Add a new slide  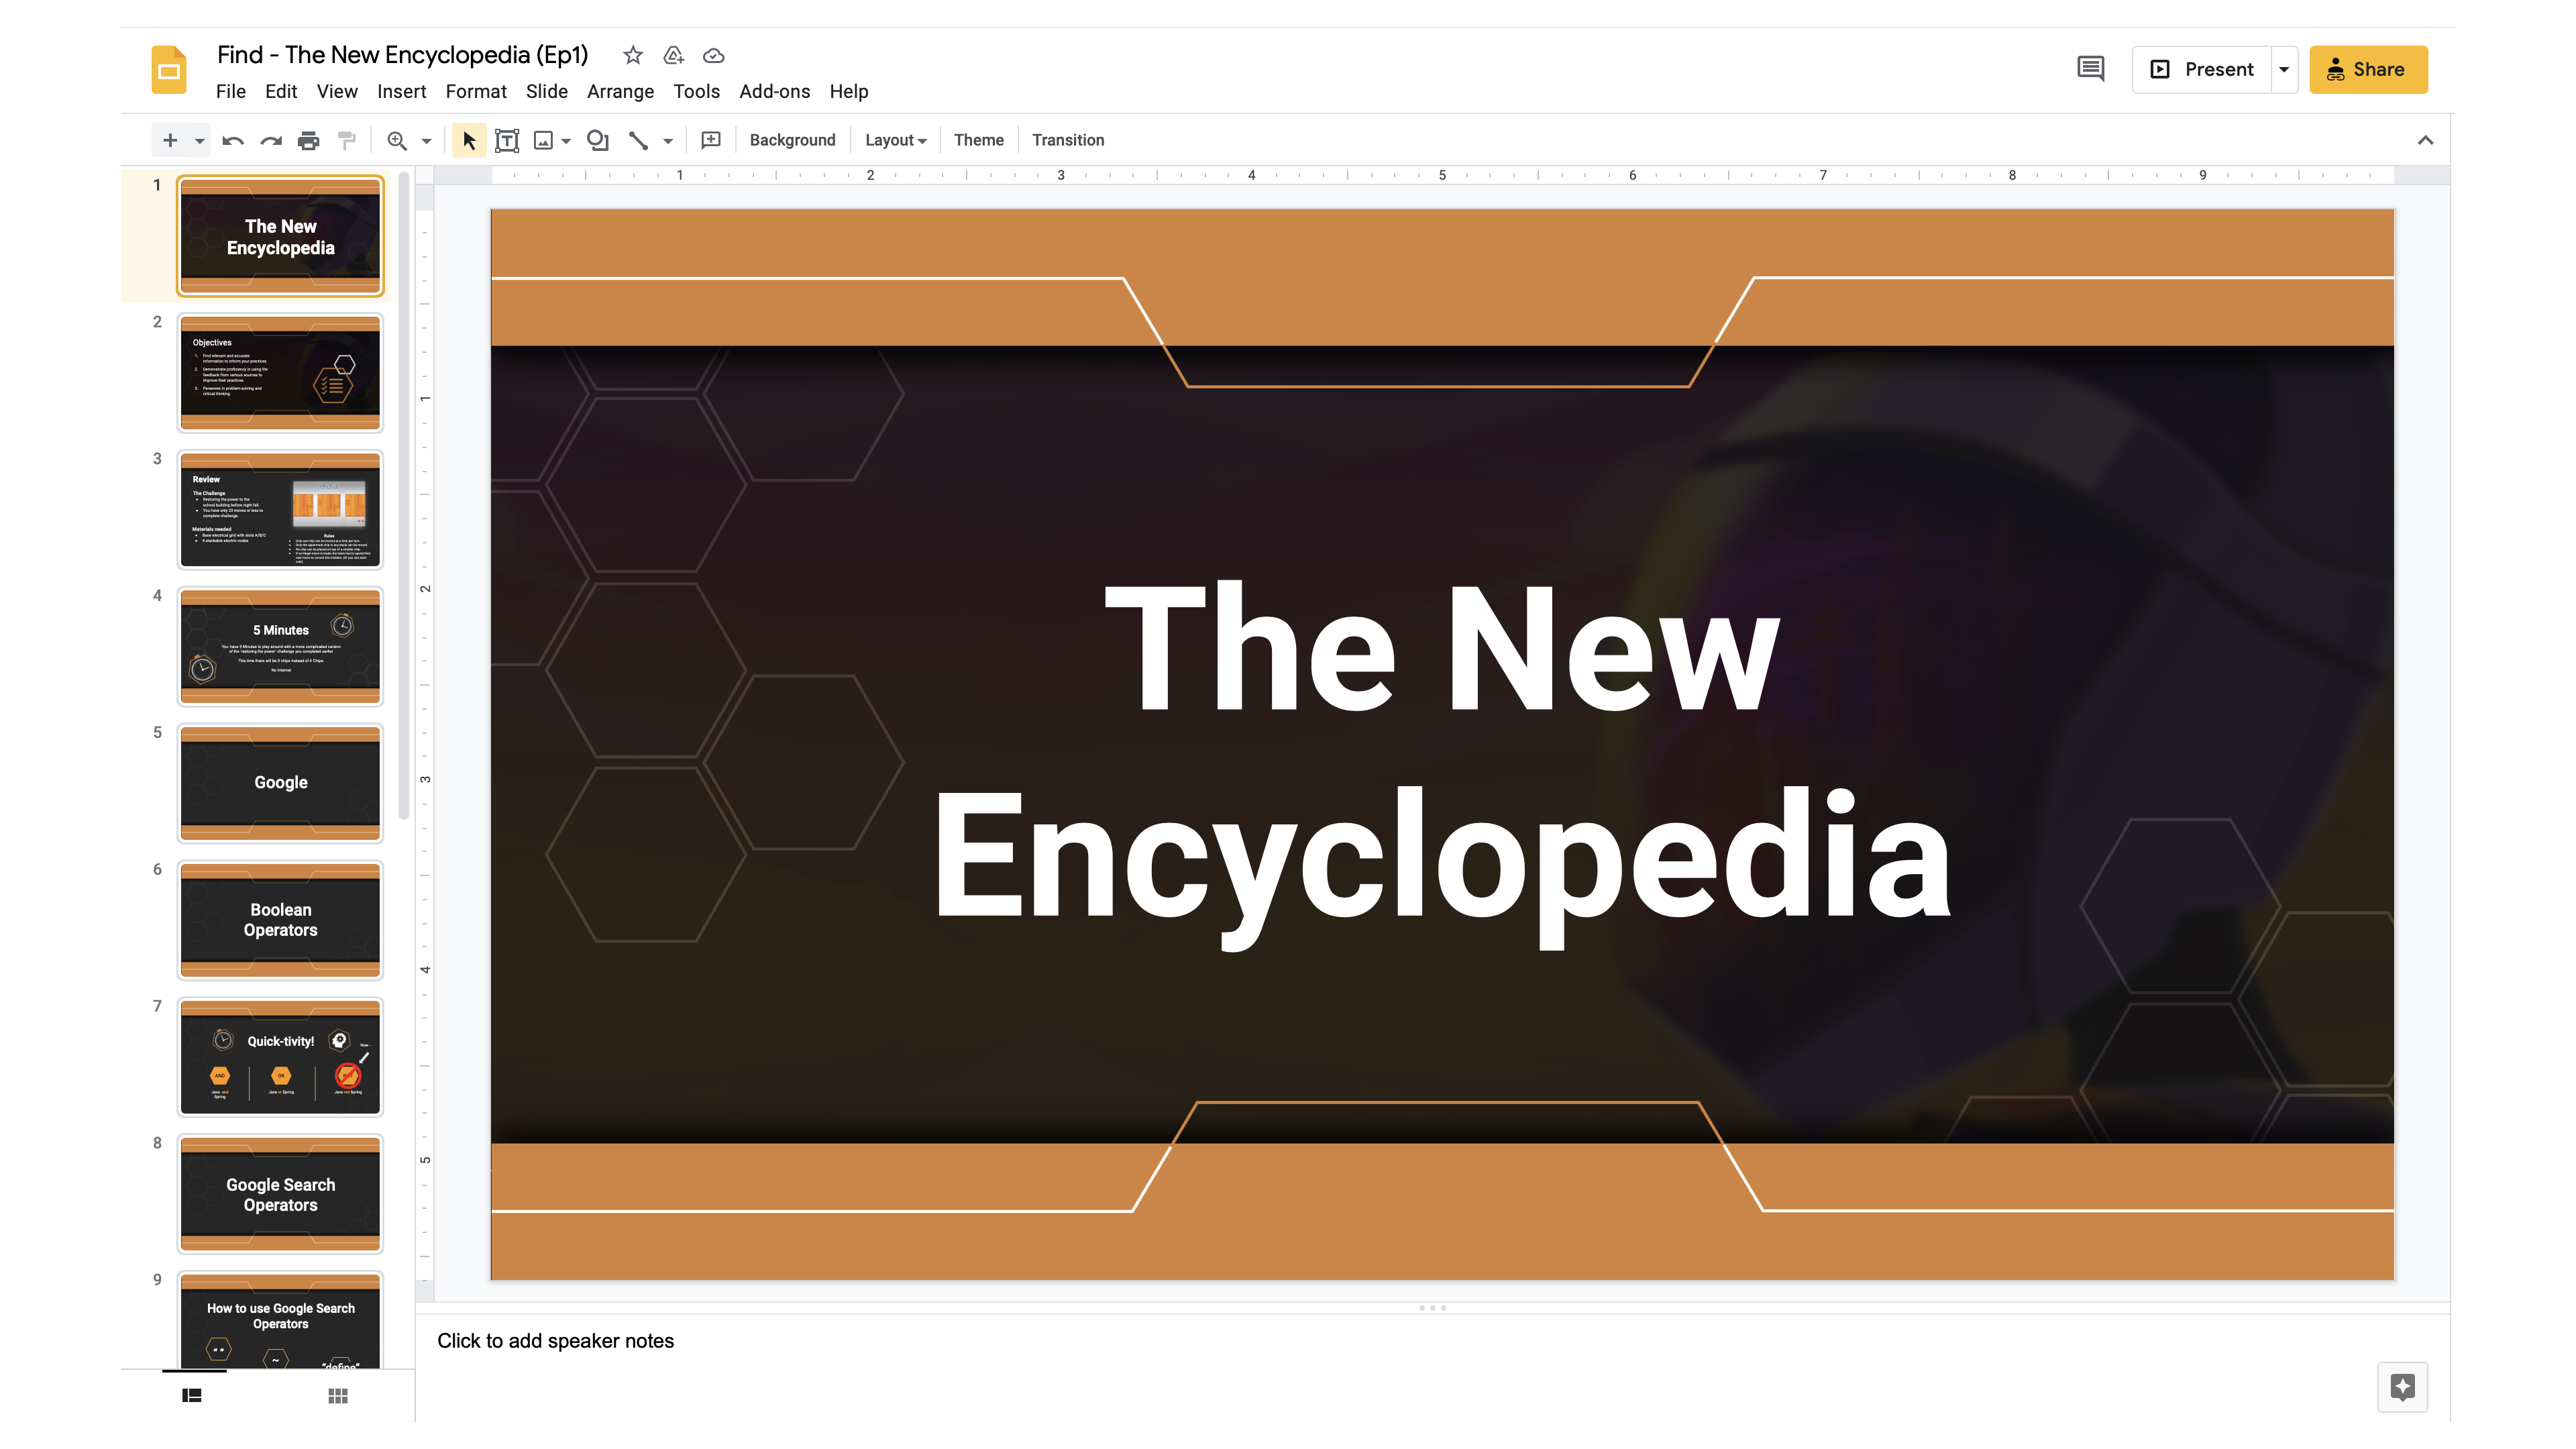coord(170,140)
